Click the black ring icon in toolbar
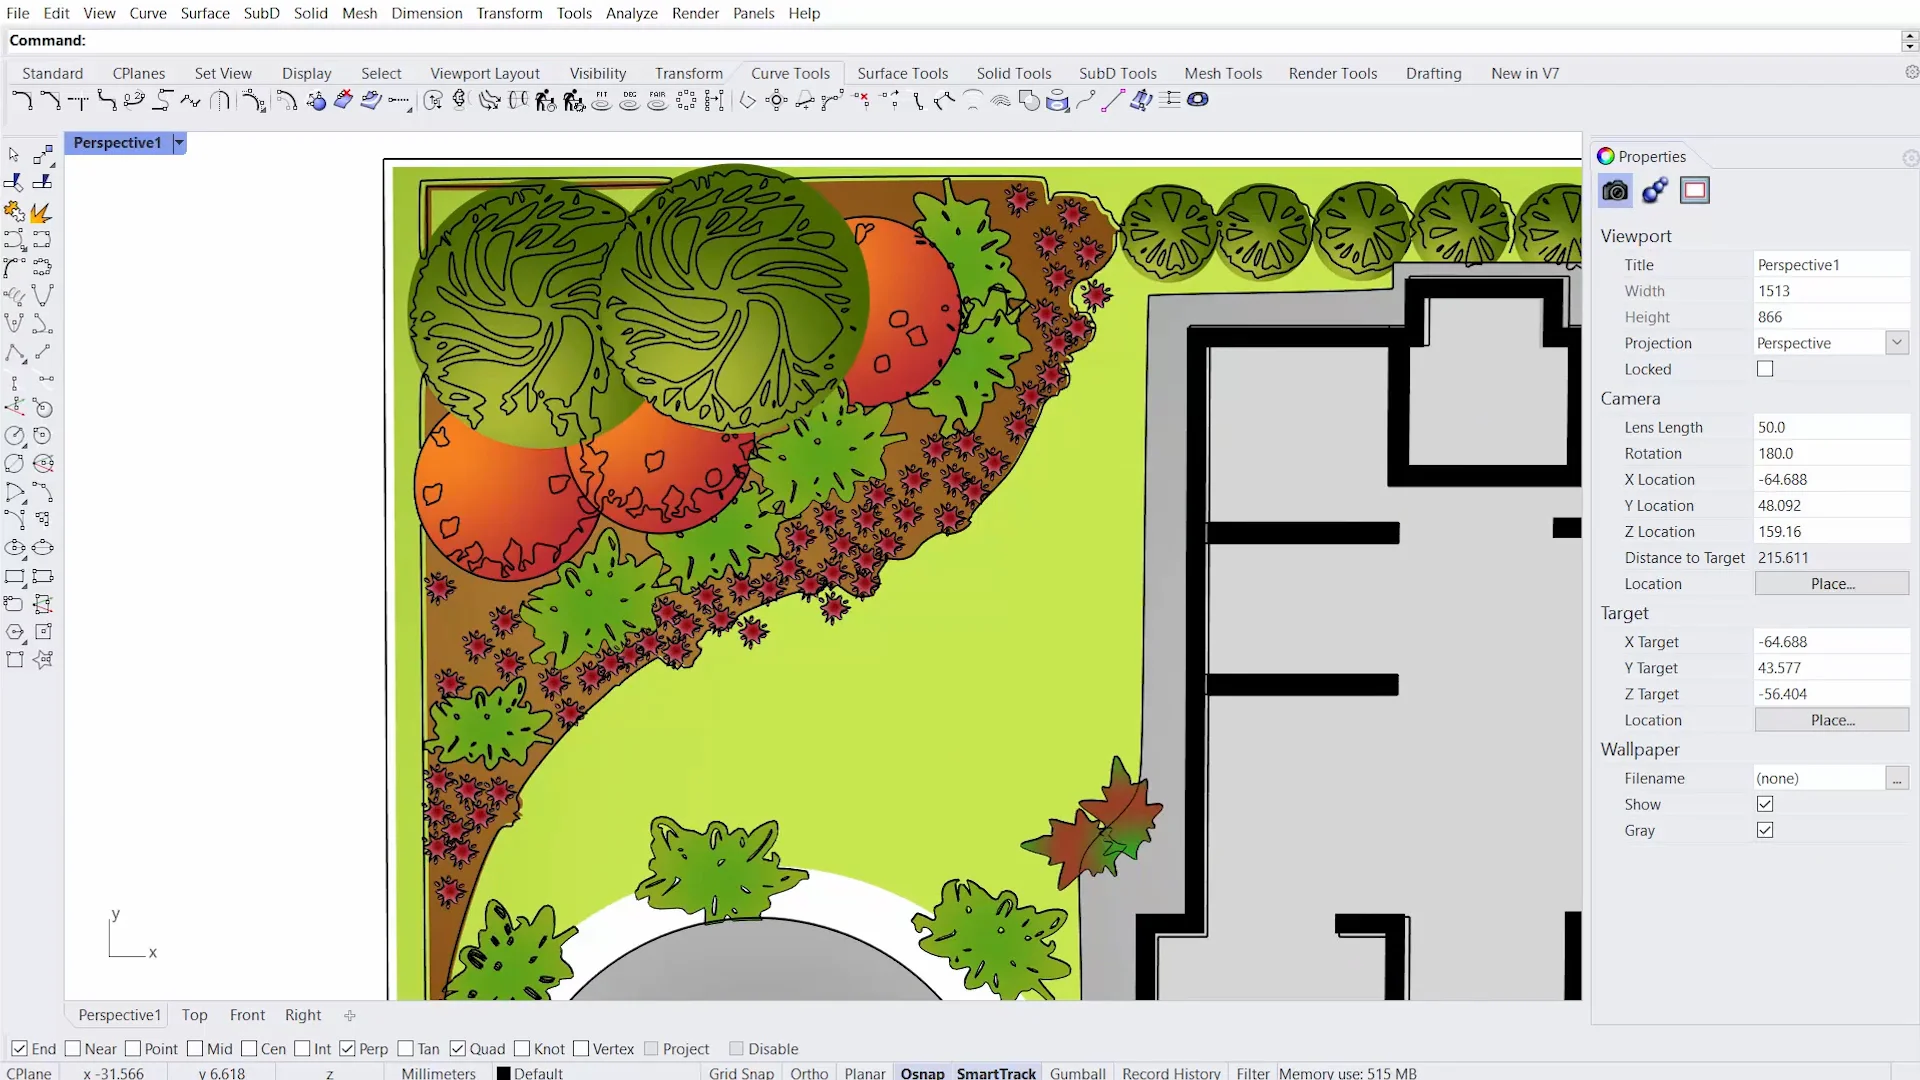Screen dimensions: 1920x1080 (x=1198, y=100)
